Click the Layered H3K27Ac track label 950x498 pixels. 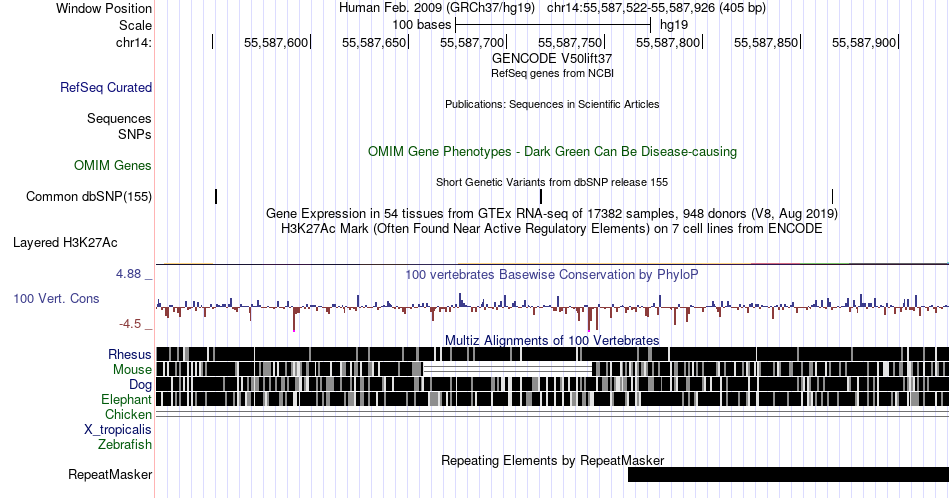point(65,242)
